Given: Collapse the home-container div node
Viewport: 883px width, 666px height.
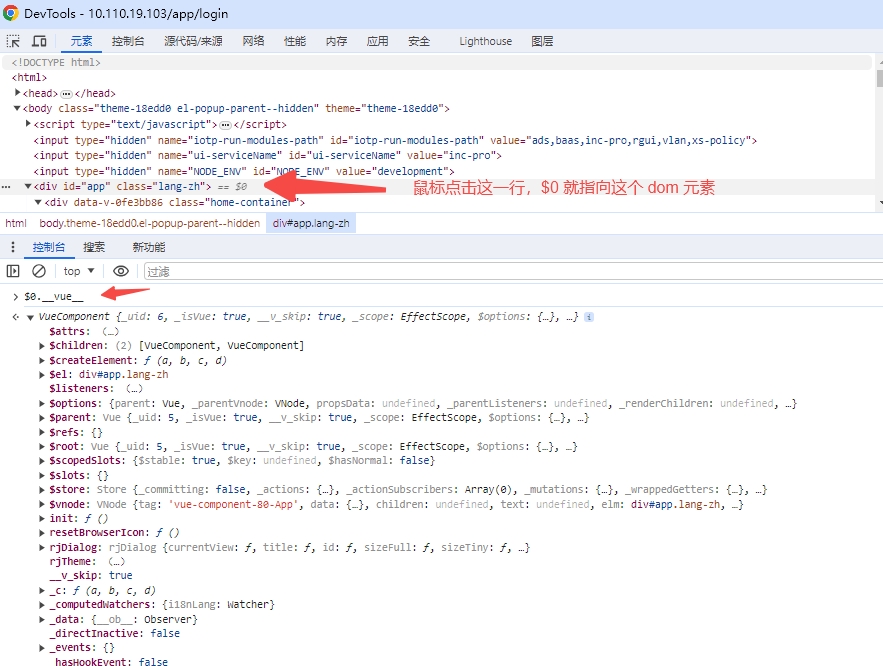Looking at the screenshot, I should tap(39, 202).
